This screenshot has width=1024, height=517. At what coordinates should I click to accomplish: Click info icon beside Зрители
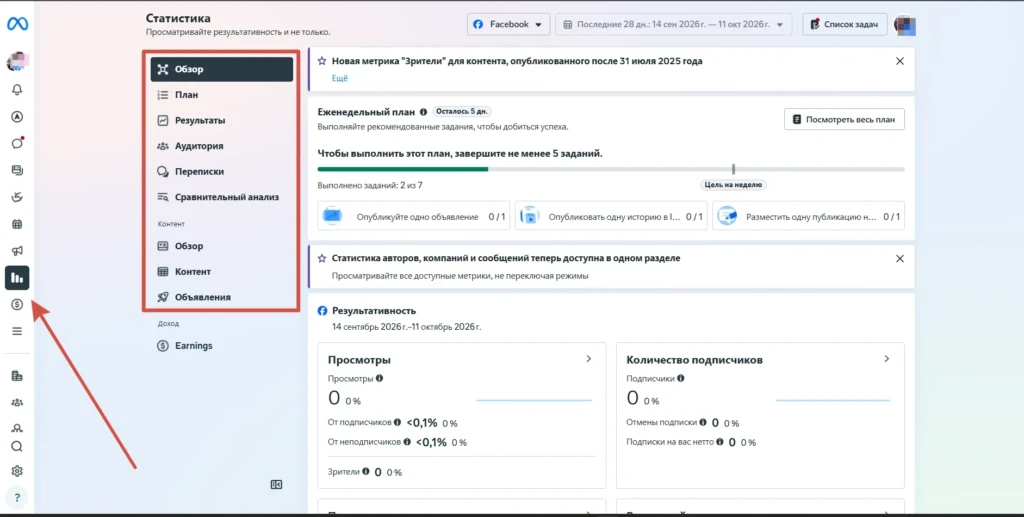pos(366,471)
